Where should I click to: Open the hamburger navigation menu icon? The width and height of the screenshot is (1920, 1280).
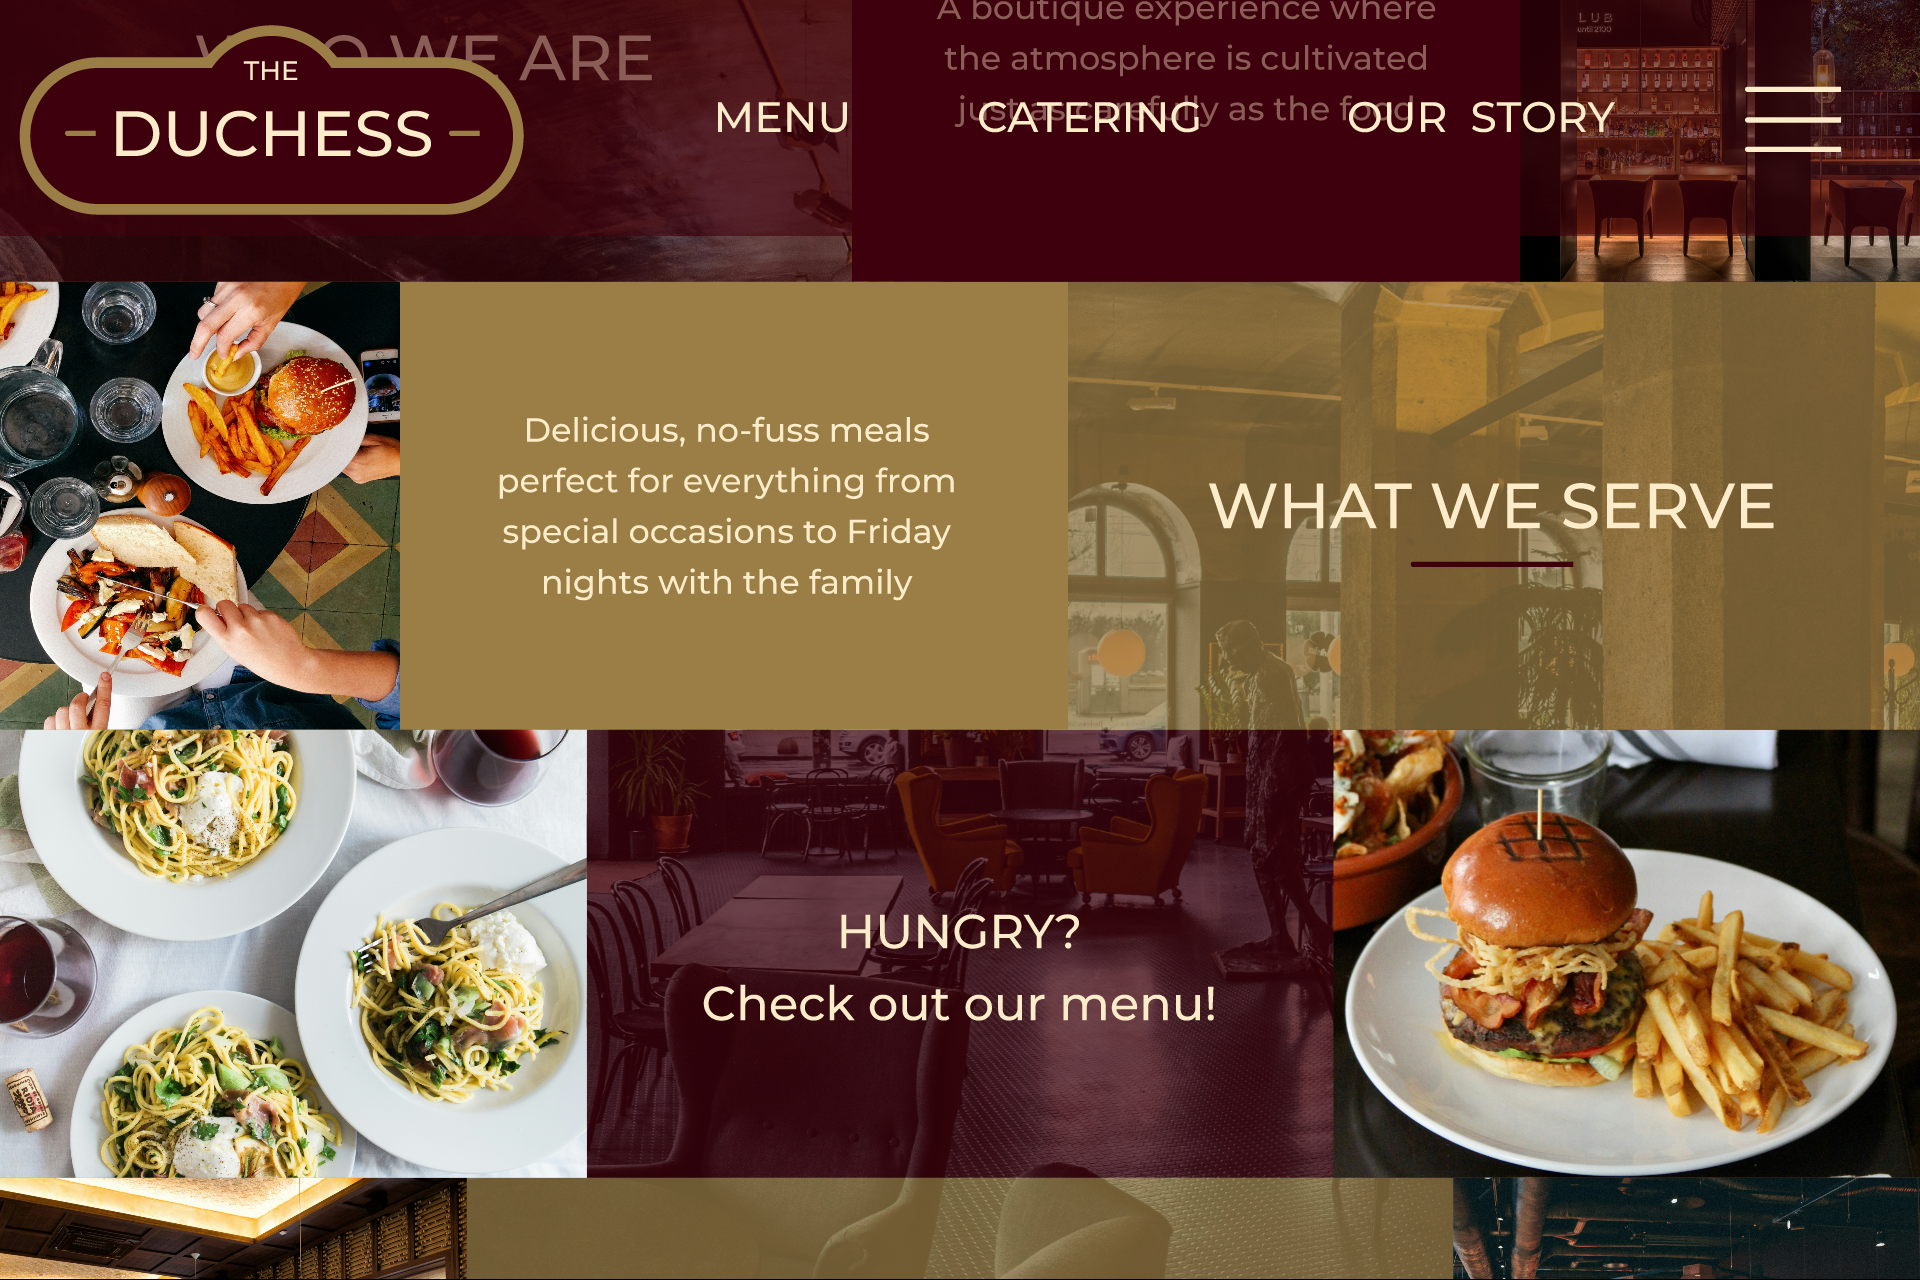1792,119
